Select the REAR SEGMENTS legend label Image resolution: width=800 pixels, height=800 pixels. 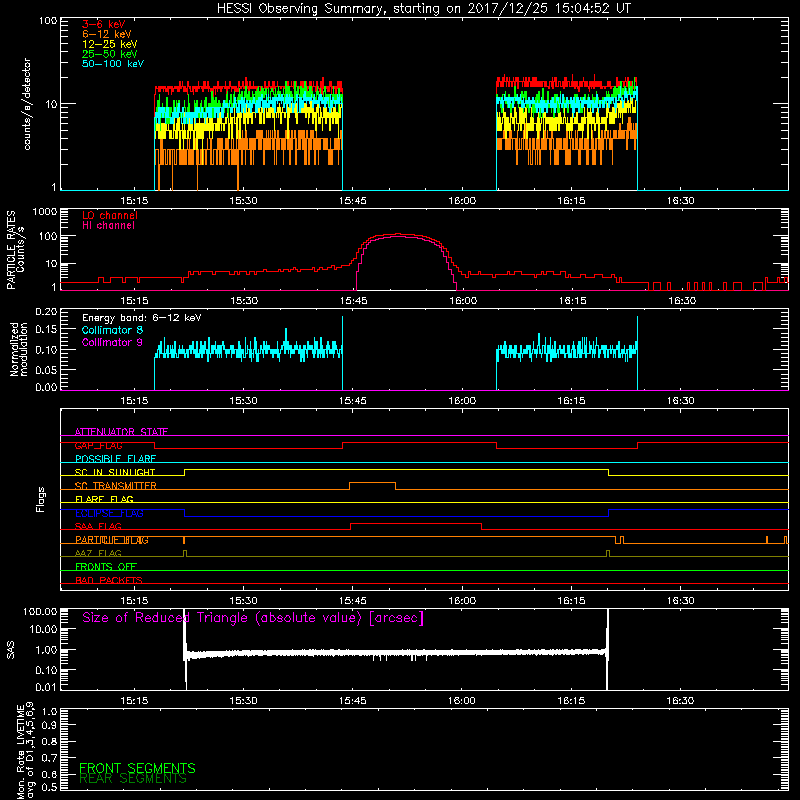pyautogui.click(x=133, y=779)
